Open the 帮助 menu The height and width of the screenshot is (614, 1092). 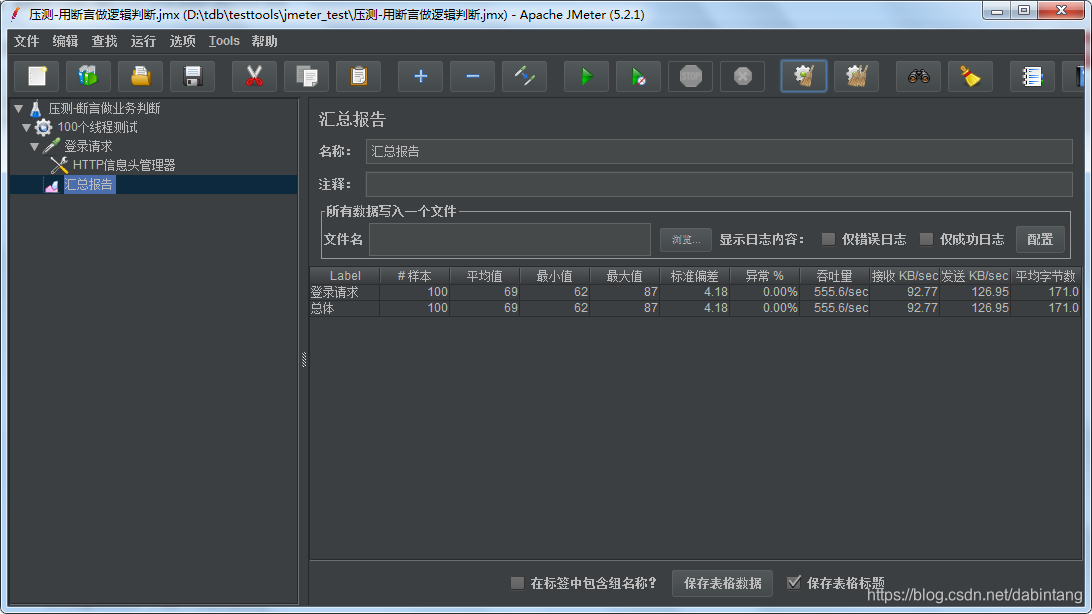point(265,41)
